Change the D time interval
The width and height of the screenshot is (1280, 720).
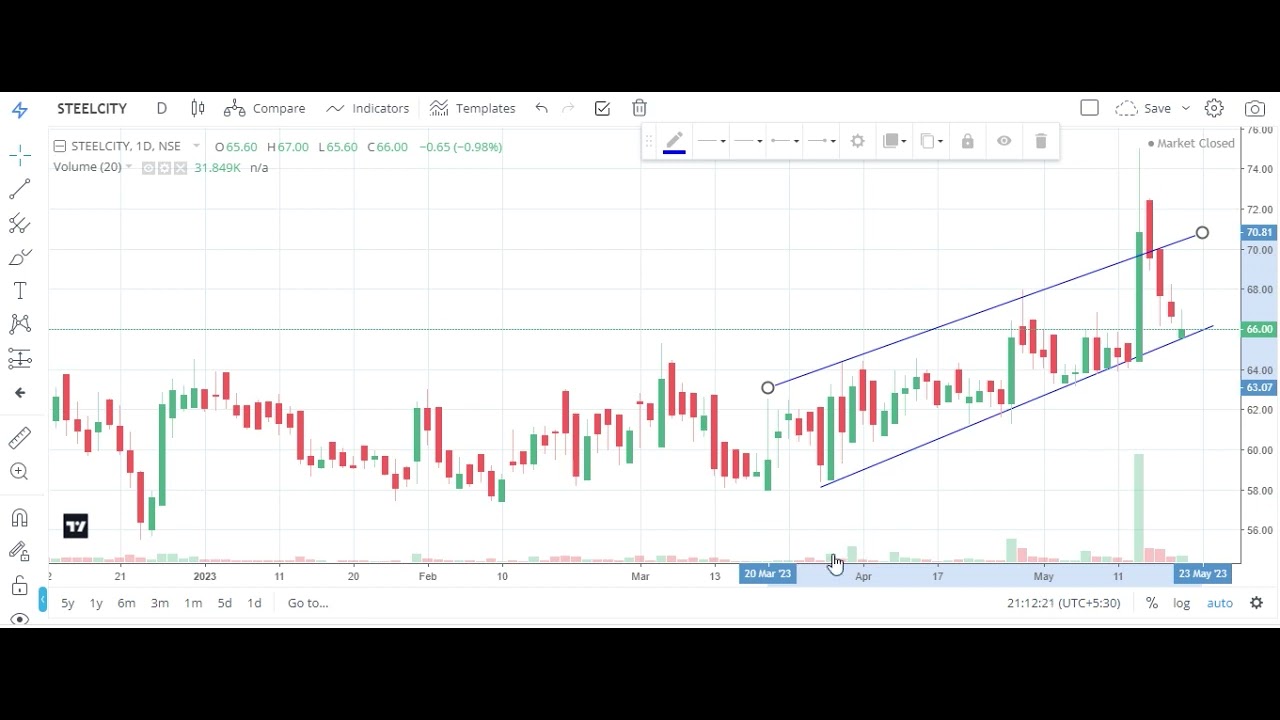coord(161,108)
